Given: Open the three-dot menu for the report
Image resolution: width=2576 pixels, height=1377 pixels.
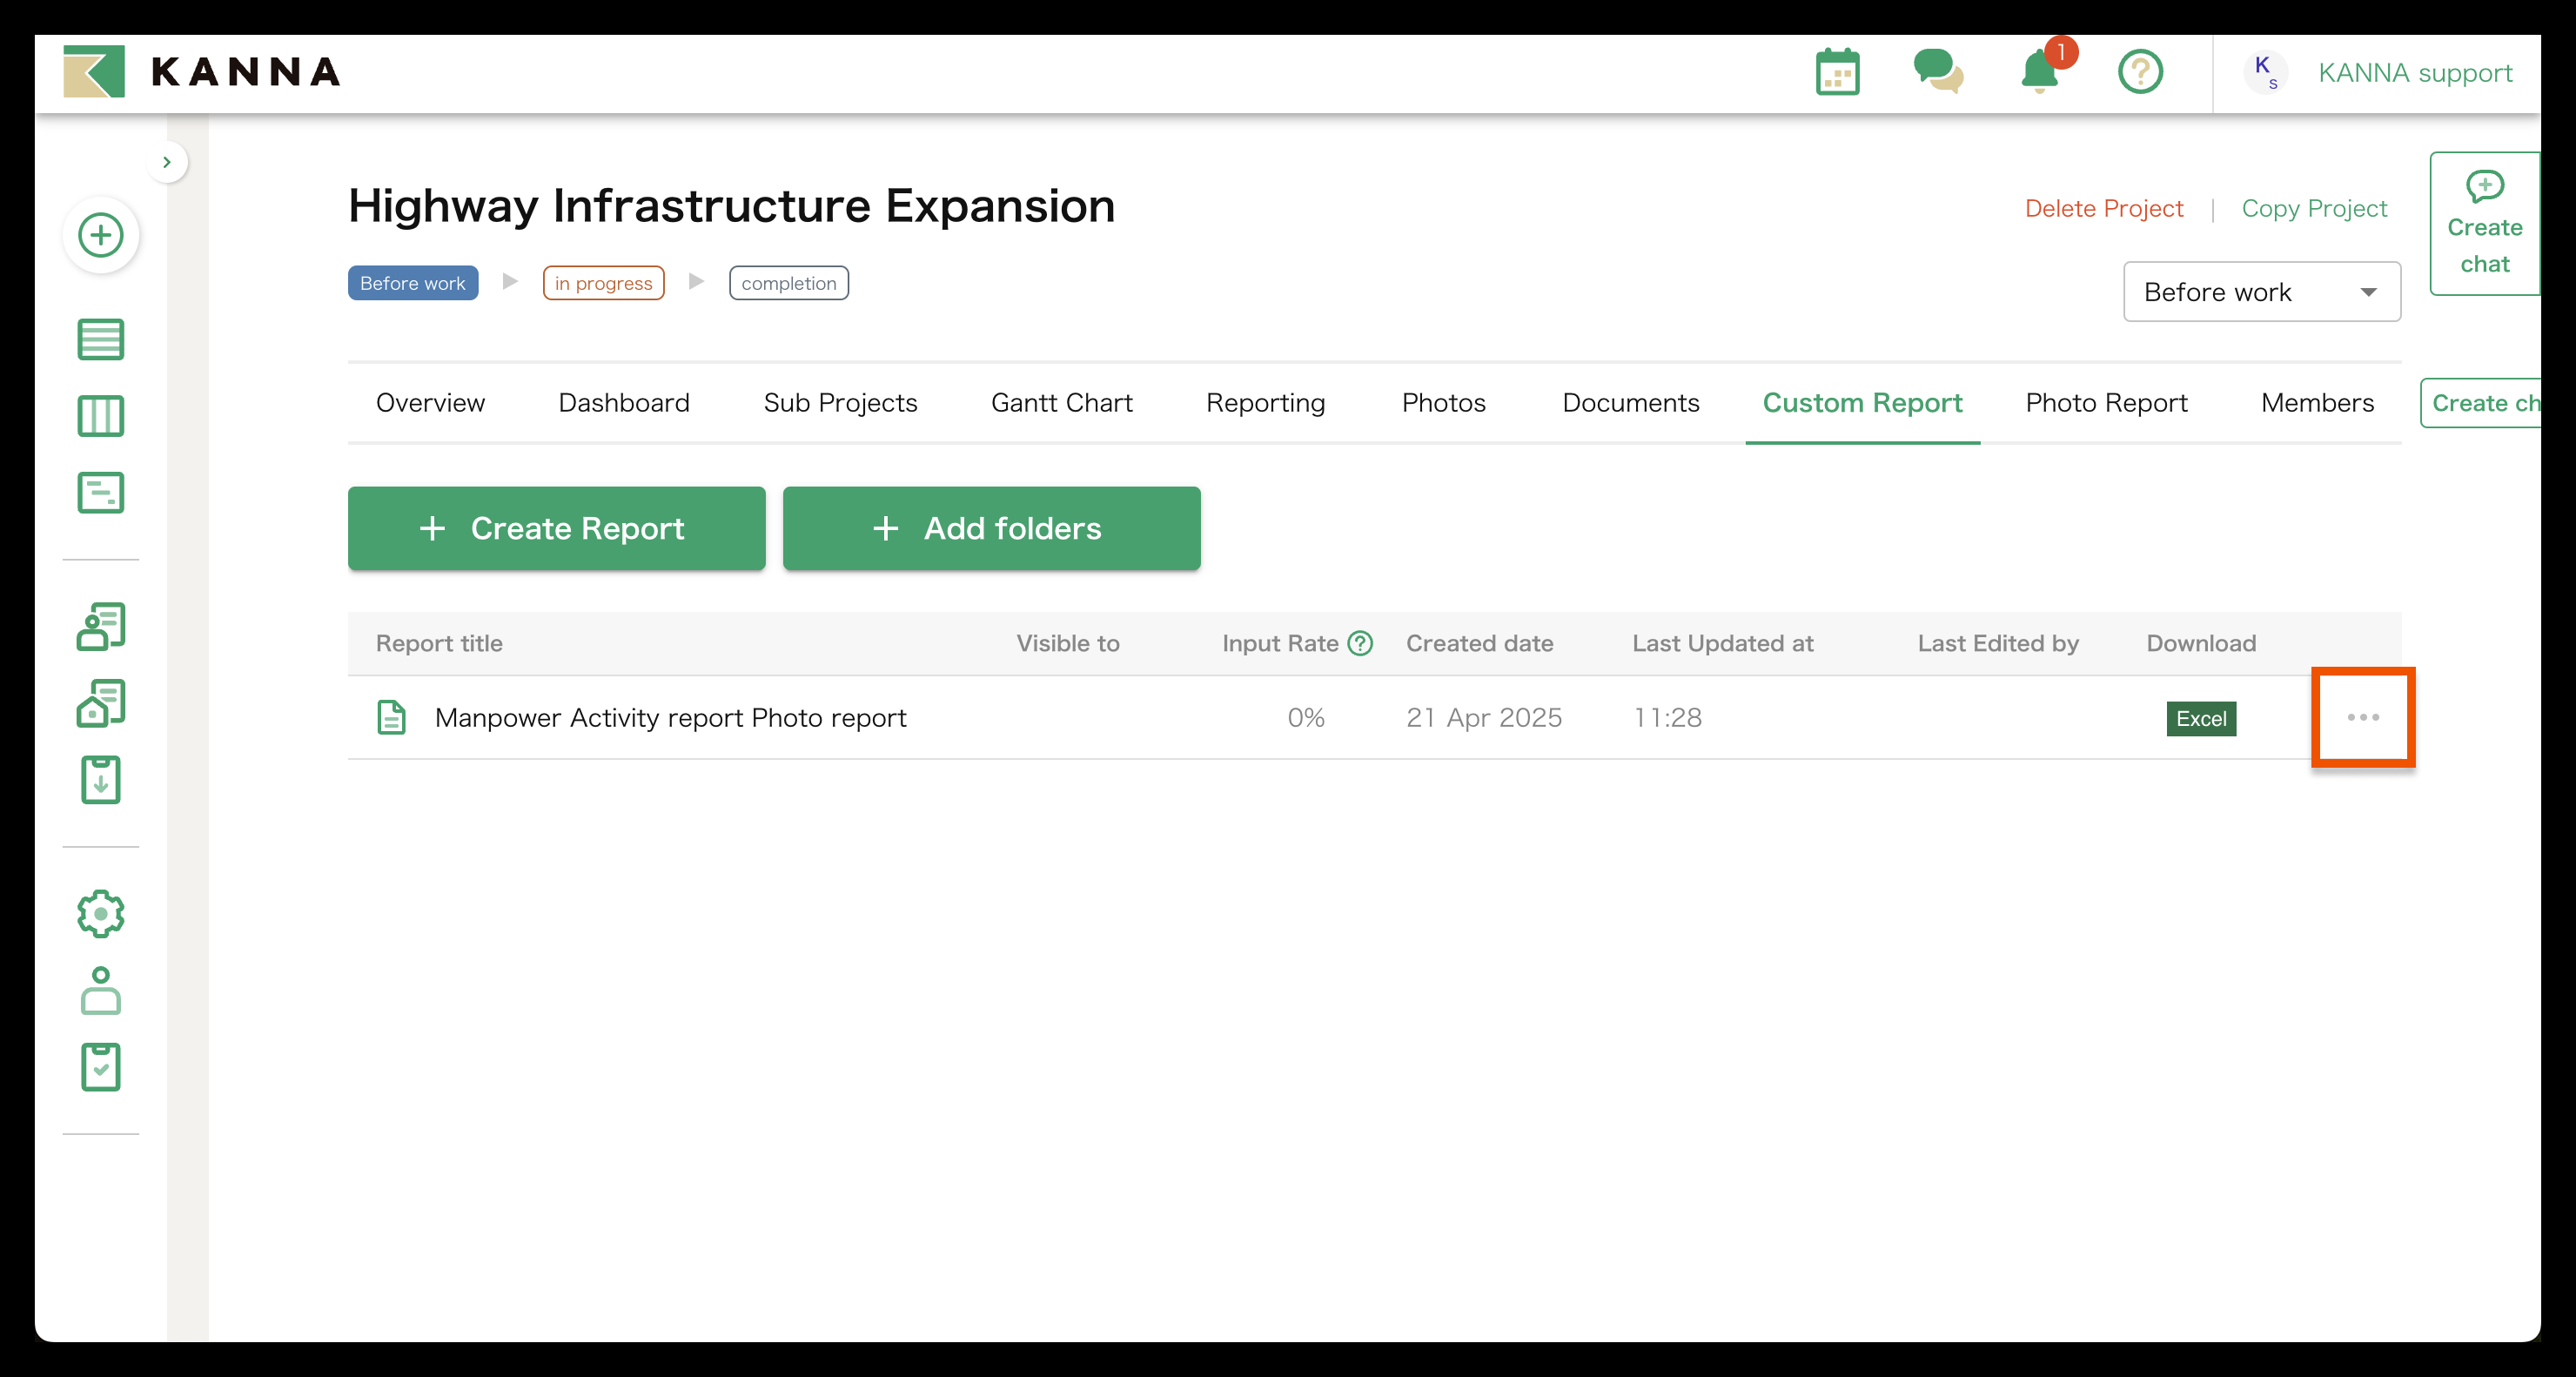Looking at the screenshot, I should [2363, 717].
